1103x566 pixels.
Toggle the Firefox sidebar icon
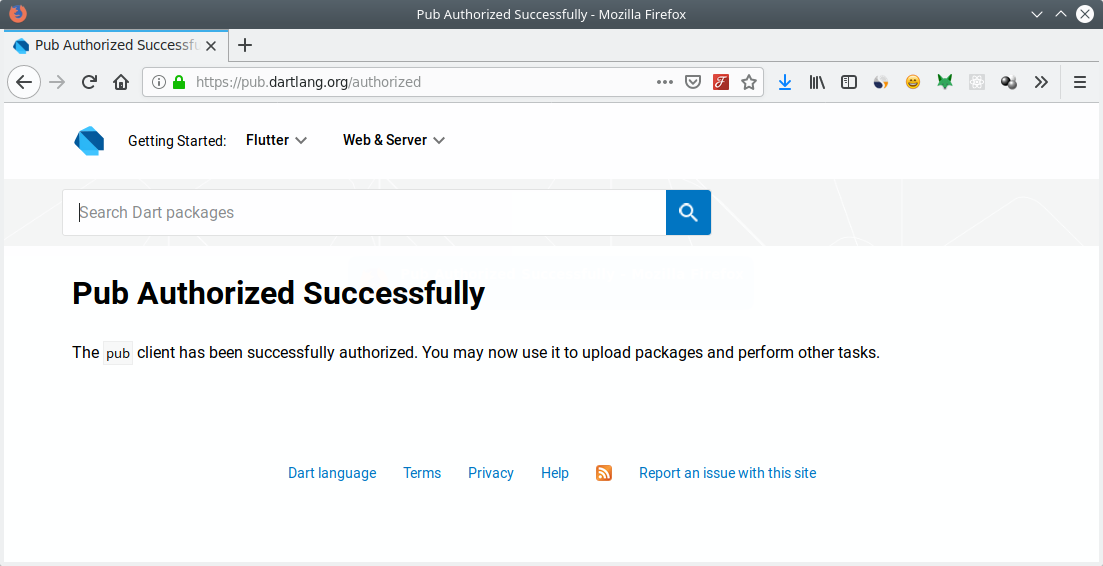849,82
